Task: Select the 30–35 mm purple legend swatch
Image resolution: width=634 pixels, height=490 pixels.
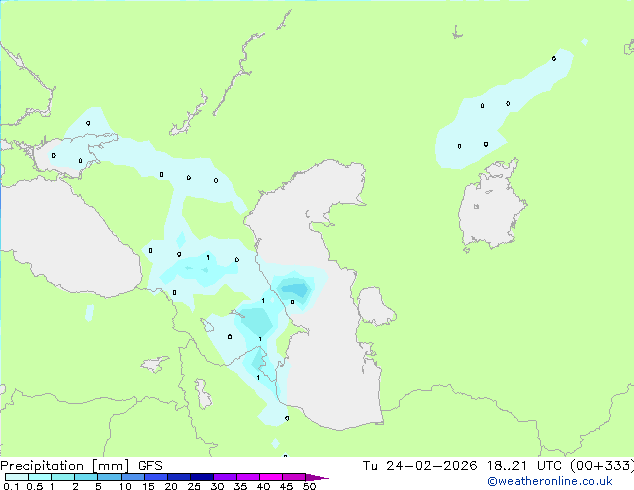Action: [225, 477]
